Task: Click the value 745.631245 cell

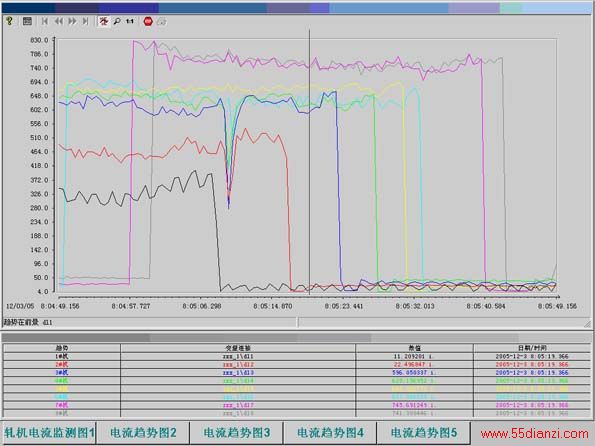Action: pyautogui.click(x=414, y=405)
